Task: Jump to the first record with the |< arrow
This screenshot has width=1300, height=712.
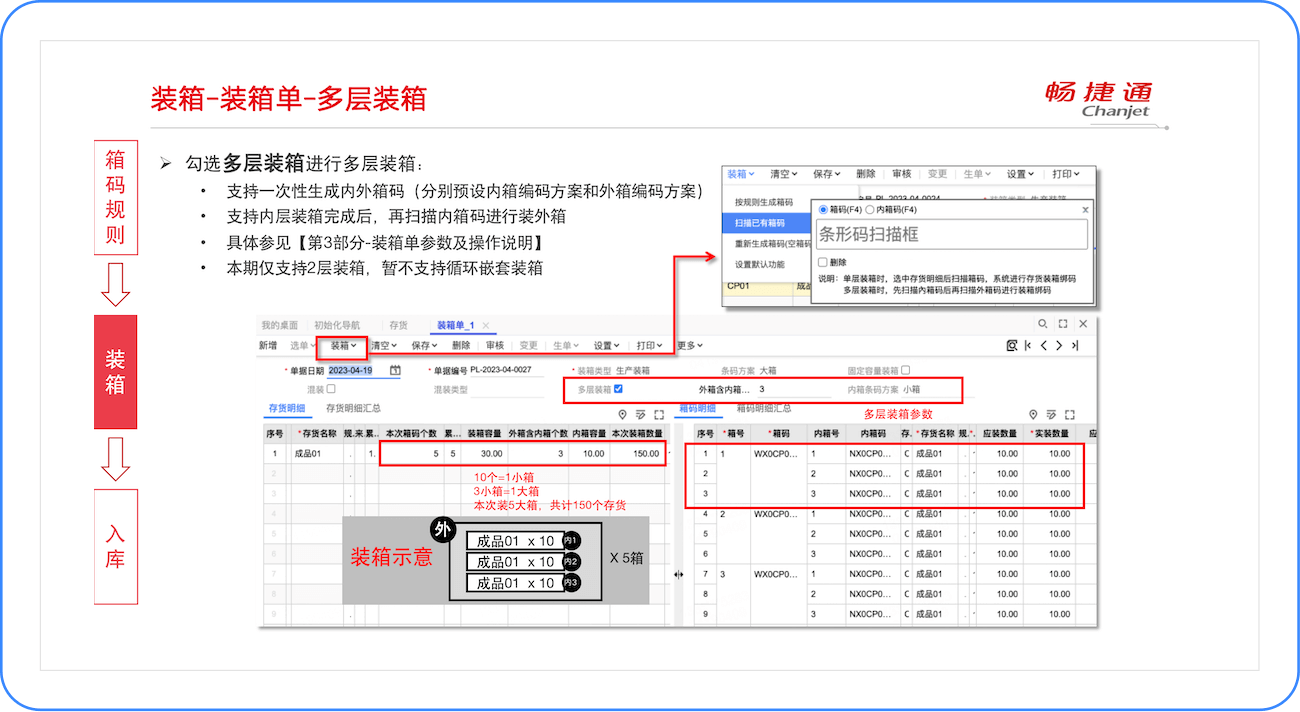Action: tap(1028, 345)
